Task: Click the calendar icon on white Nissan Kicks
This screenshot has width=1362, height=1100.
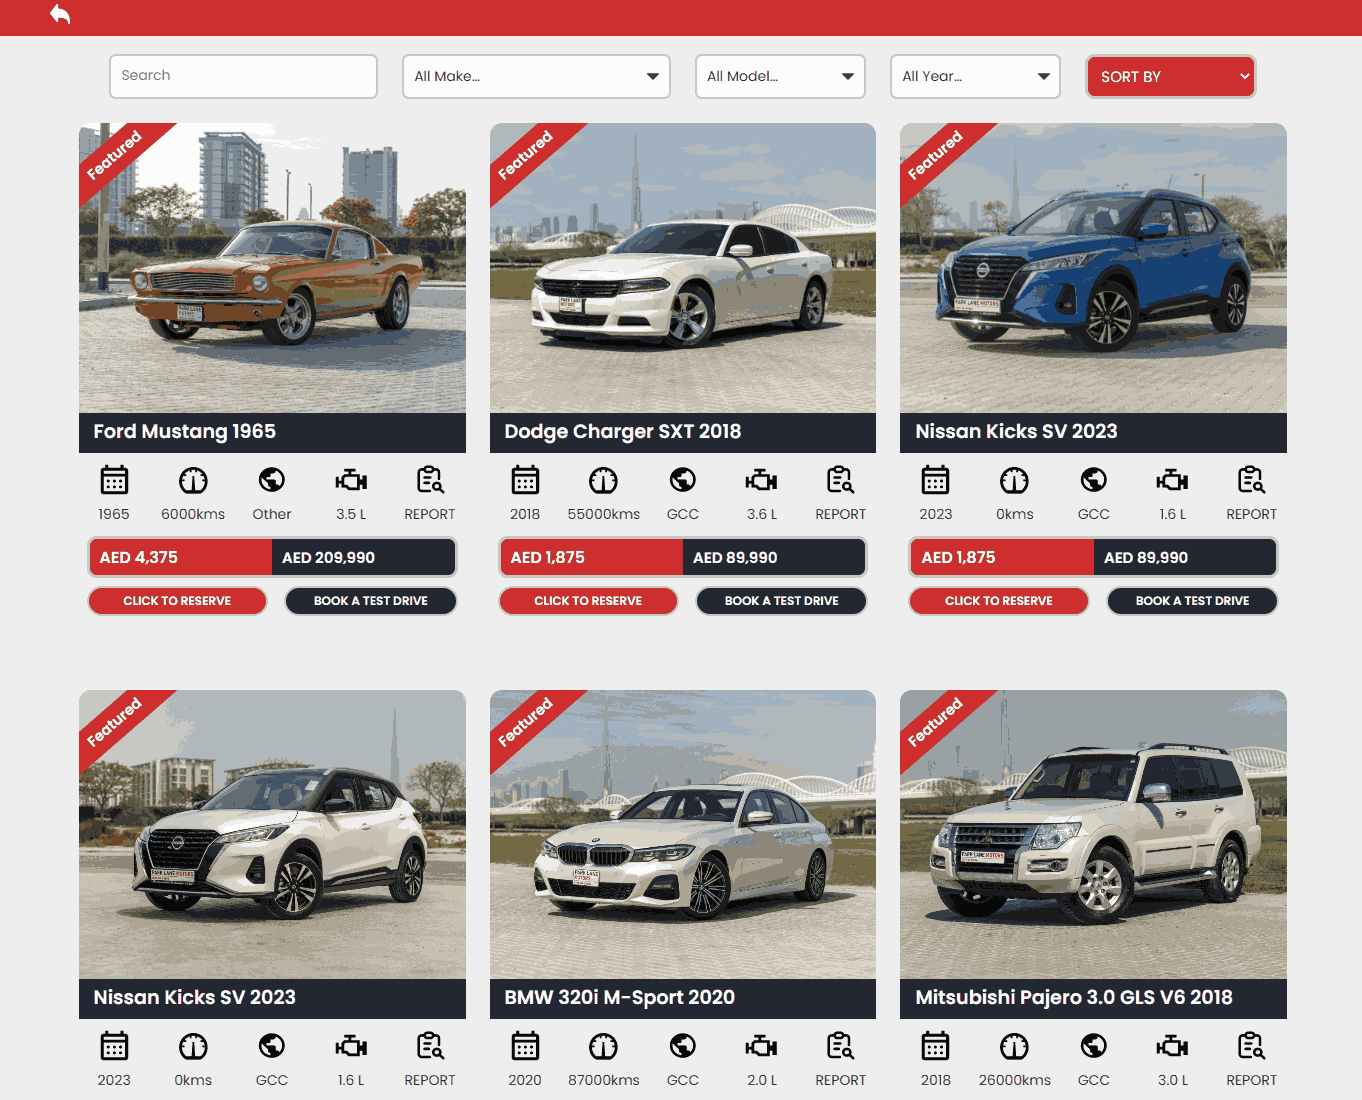Action: pos(114,1046)
